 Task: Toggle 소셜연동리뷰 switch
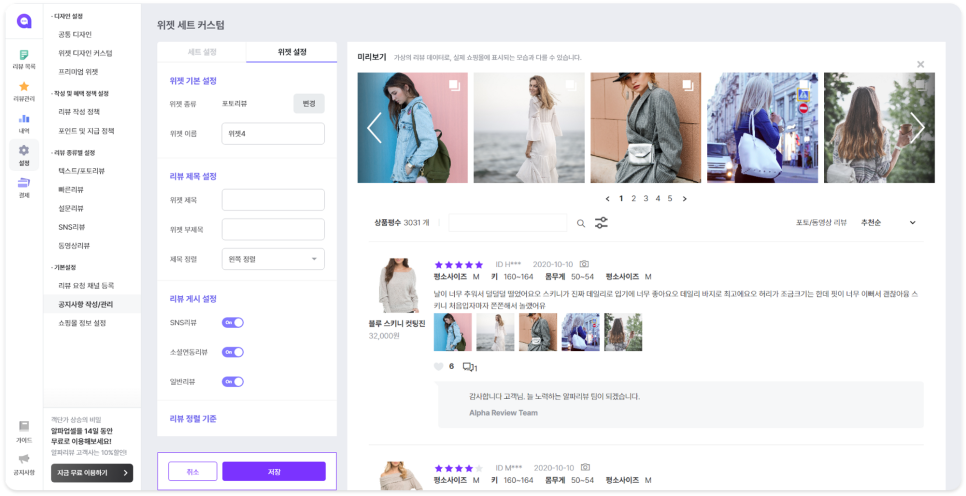(233, 352)
